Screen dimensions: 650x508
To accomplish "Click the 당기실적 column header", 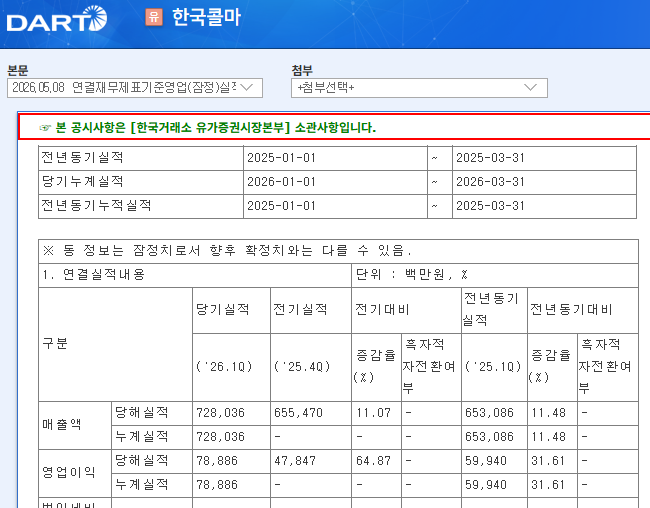I will pos(223,310).
